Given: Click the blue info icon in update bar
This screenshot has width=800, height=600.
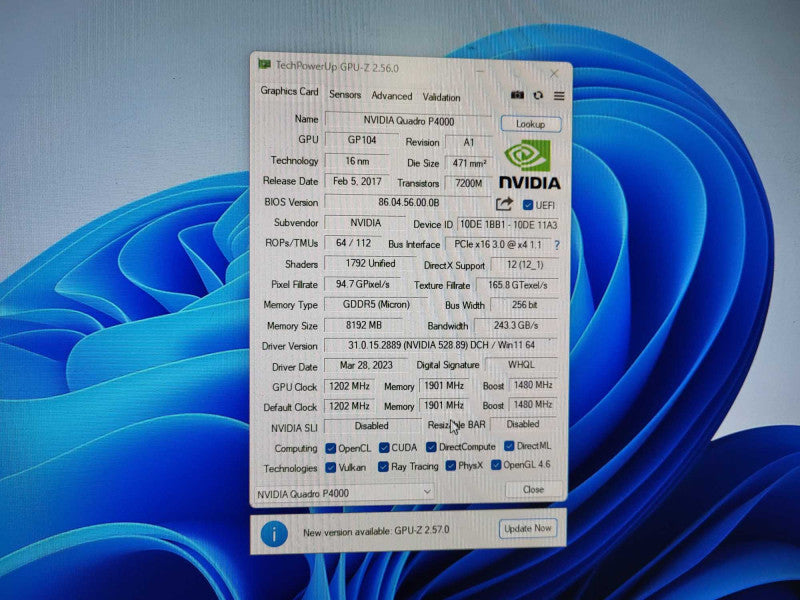Looking at the screenshot, I should tap(274, 534).
